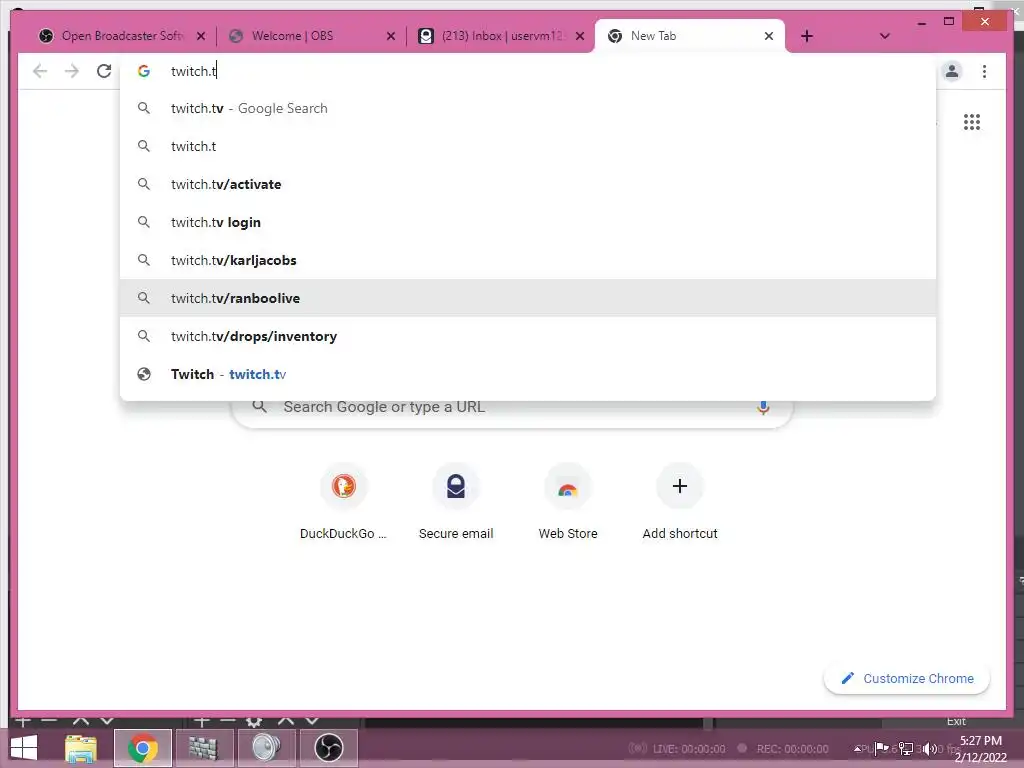Select 'twitch.tv/drops/inventory' suggestion
The image size is (1024, 768).
tap(528, 336)
